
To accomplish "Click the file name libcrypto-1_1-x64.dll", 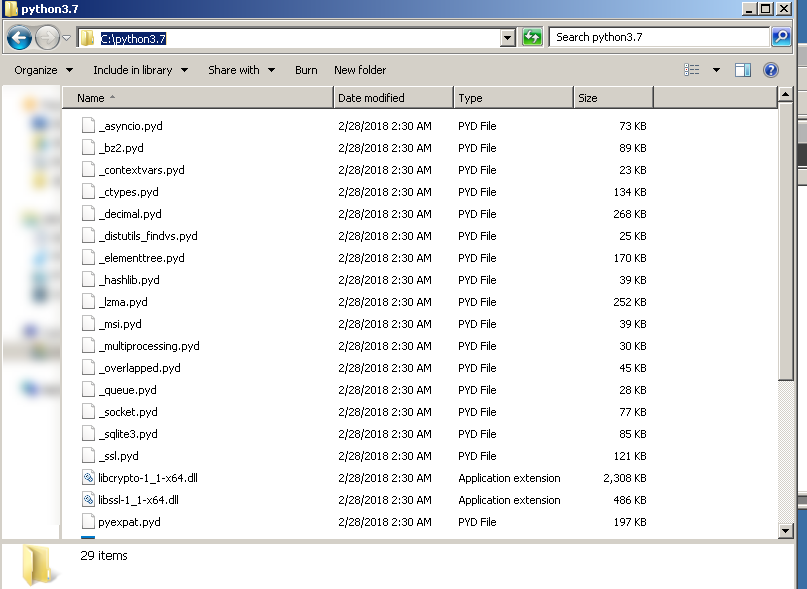I will (x=148, y=478).
